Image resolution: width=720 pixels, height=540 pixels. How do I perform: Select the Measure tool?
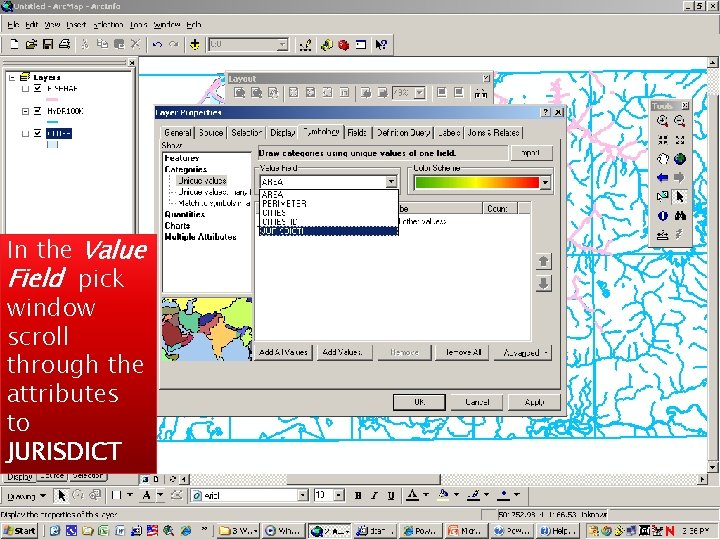[662, 235]
